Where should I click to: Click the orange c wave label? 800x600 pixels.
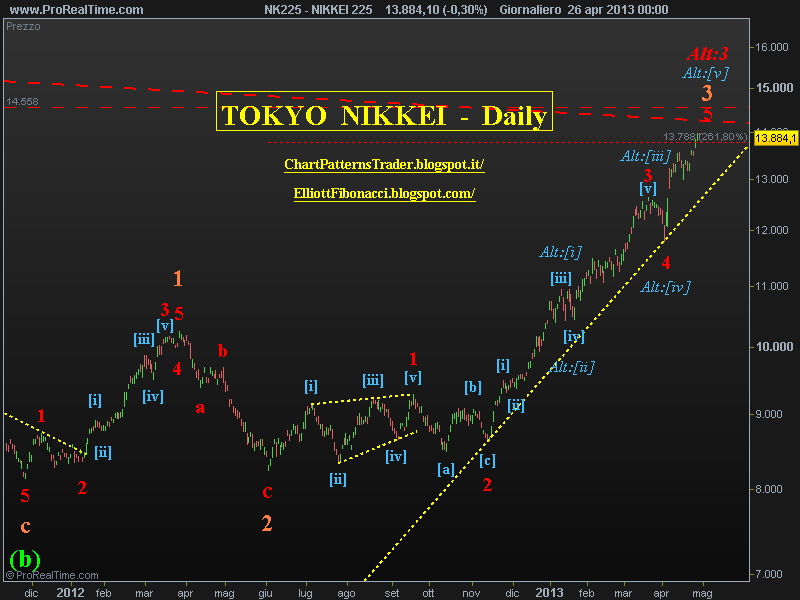[x=25, y=526]
